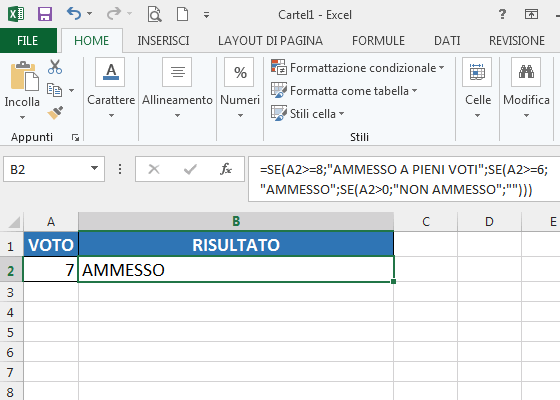Open Print Preview icon in quick access toolbar
This screenshot has height=400, width=560.
point(155,15)
